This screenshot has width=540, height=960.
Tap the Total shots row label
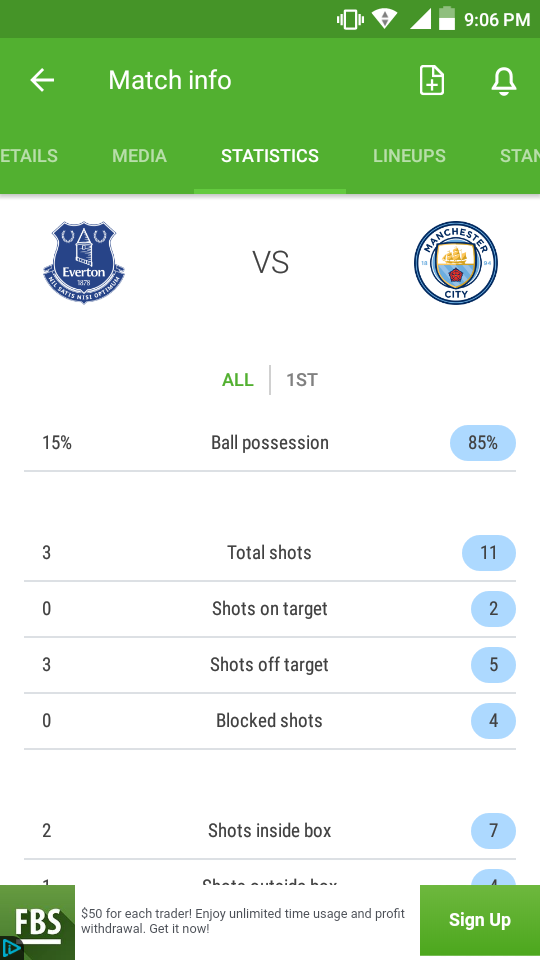point(269,552)
